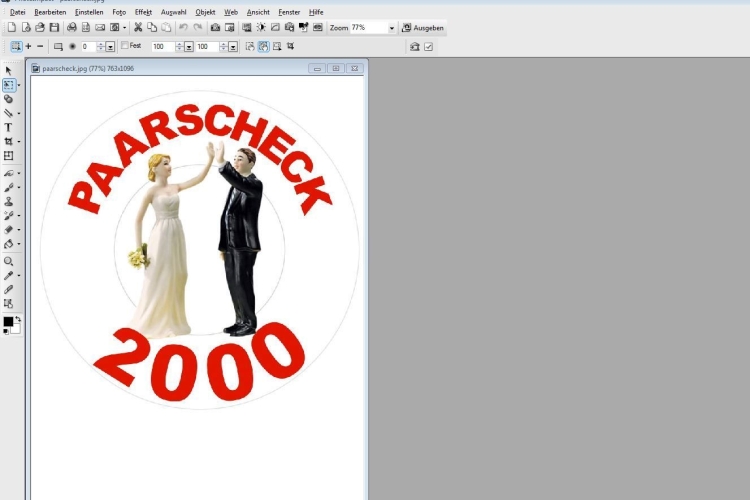The height and width of the screenshot is (500, 750).
Task: Toggle the highlighted hand selection option
Action: (264, 46)
